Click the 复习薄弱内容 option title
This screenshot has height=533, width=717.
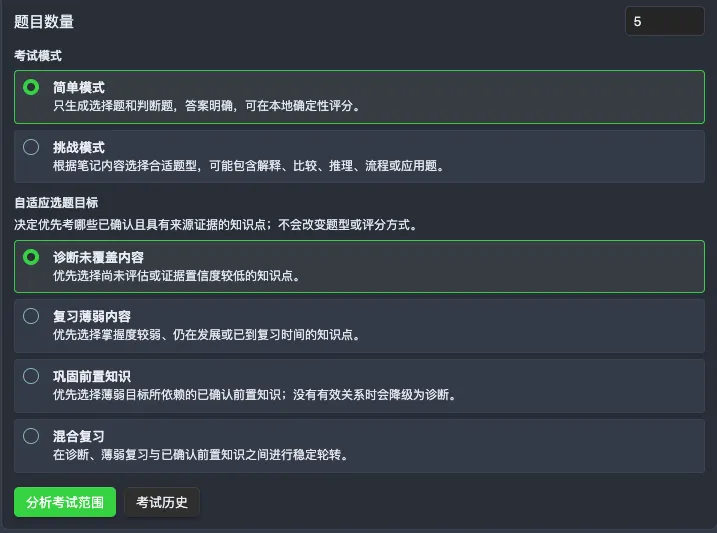pos(92,316)
